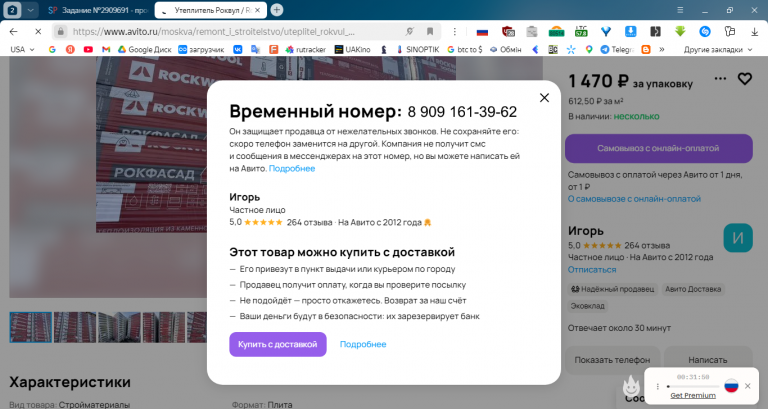Open browser three-dots menu next to address bar

pyautogui.click(x=455, y=31)
